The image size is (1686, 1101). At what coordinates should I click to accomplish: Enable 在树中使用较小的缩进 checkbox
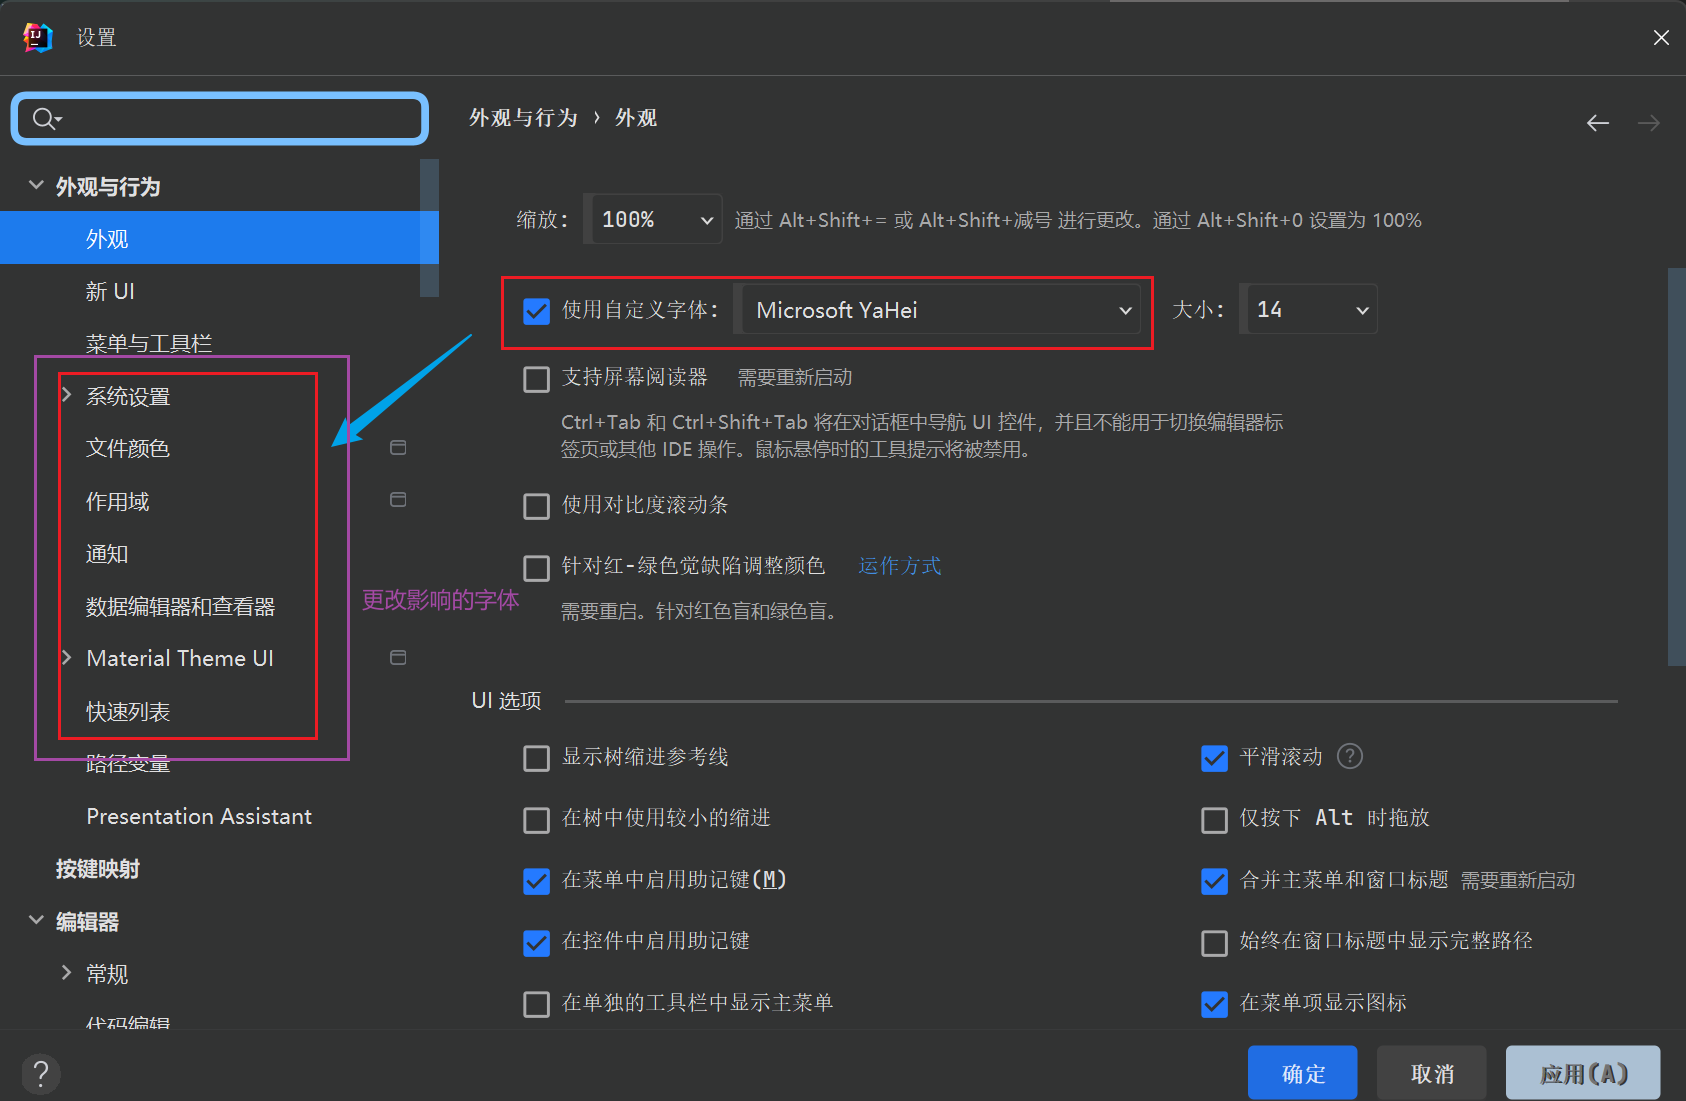pos(537,820)
